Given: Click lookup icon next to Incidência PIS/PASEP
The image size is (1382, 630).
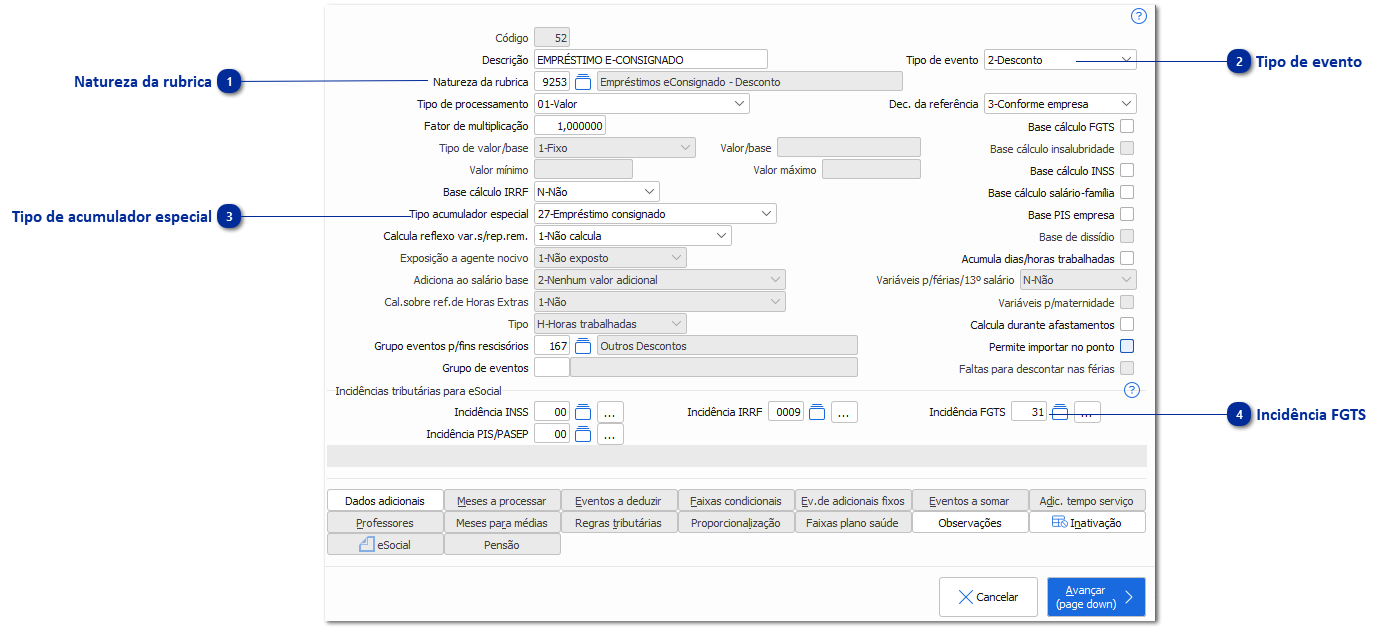Looking at the screenshot, I should pos(584,434).
